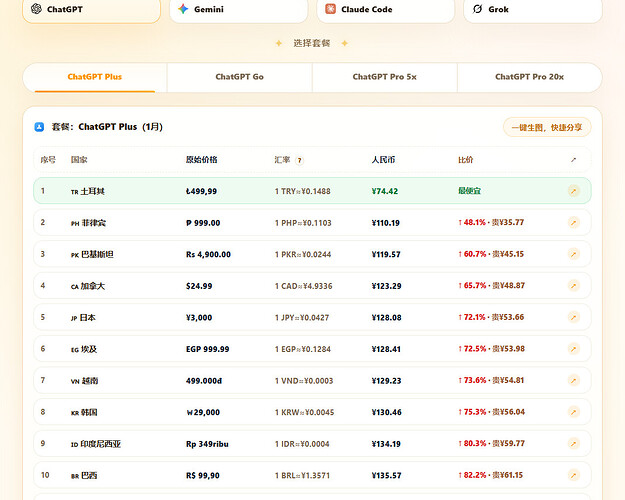Switch to the ChatGPT Pro 20x tab
Image resolution: width=625 pixels, height=500 pixels.
tap(529, 77)
